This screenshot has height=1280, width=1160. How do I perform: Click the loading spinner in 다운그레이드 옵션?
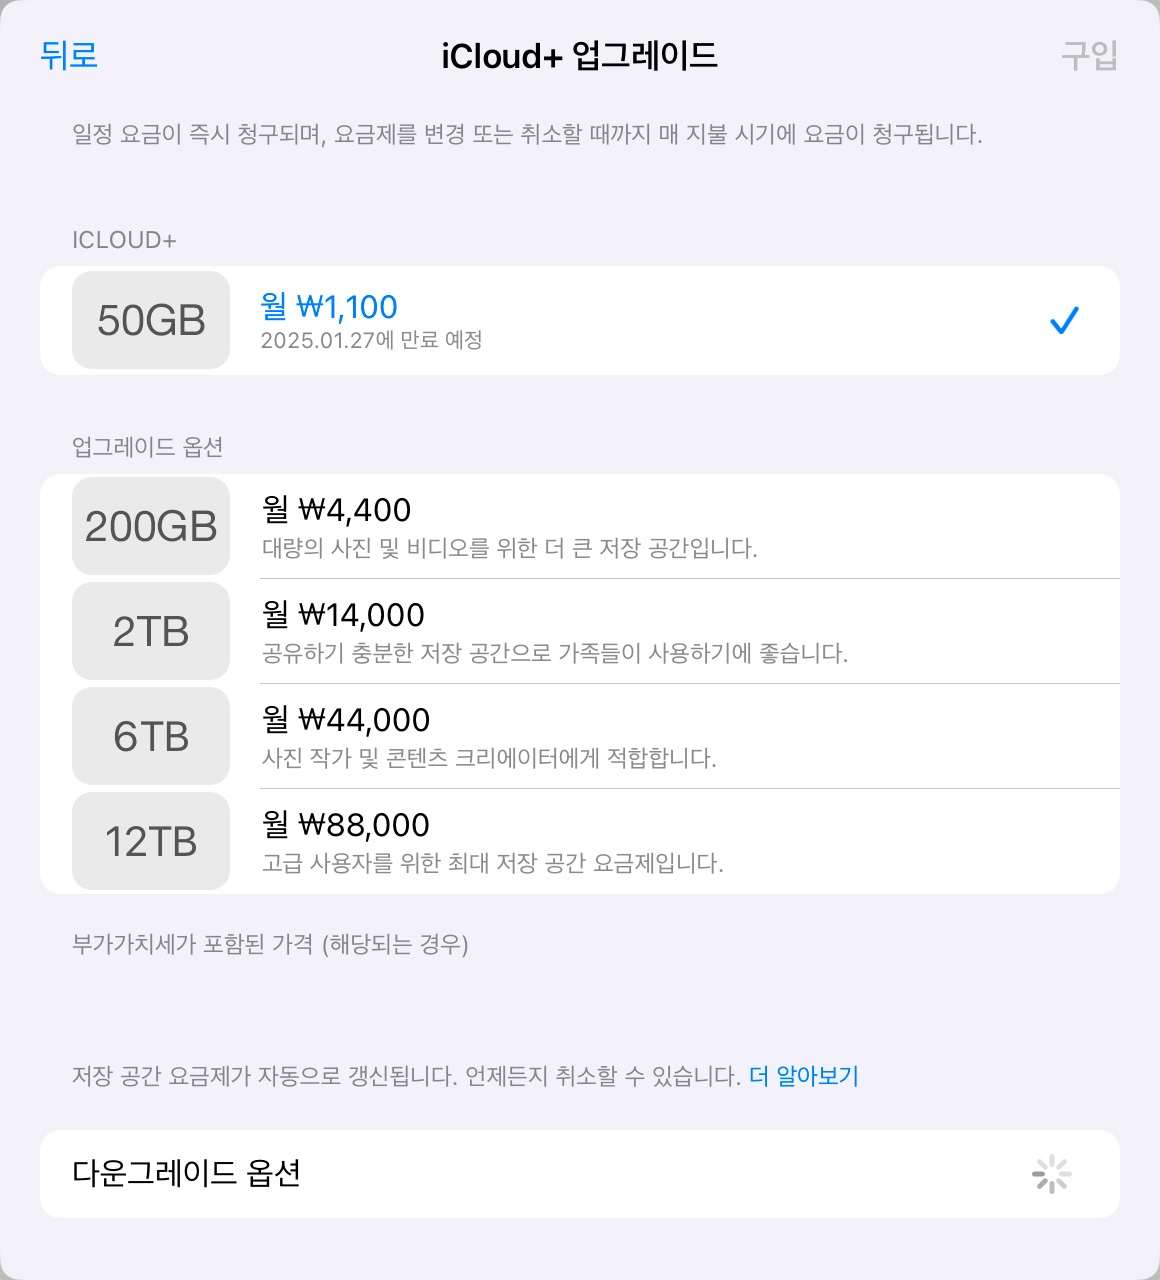pos(1051,1174)
